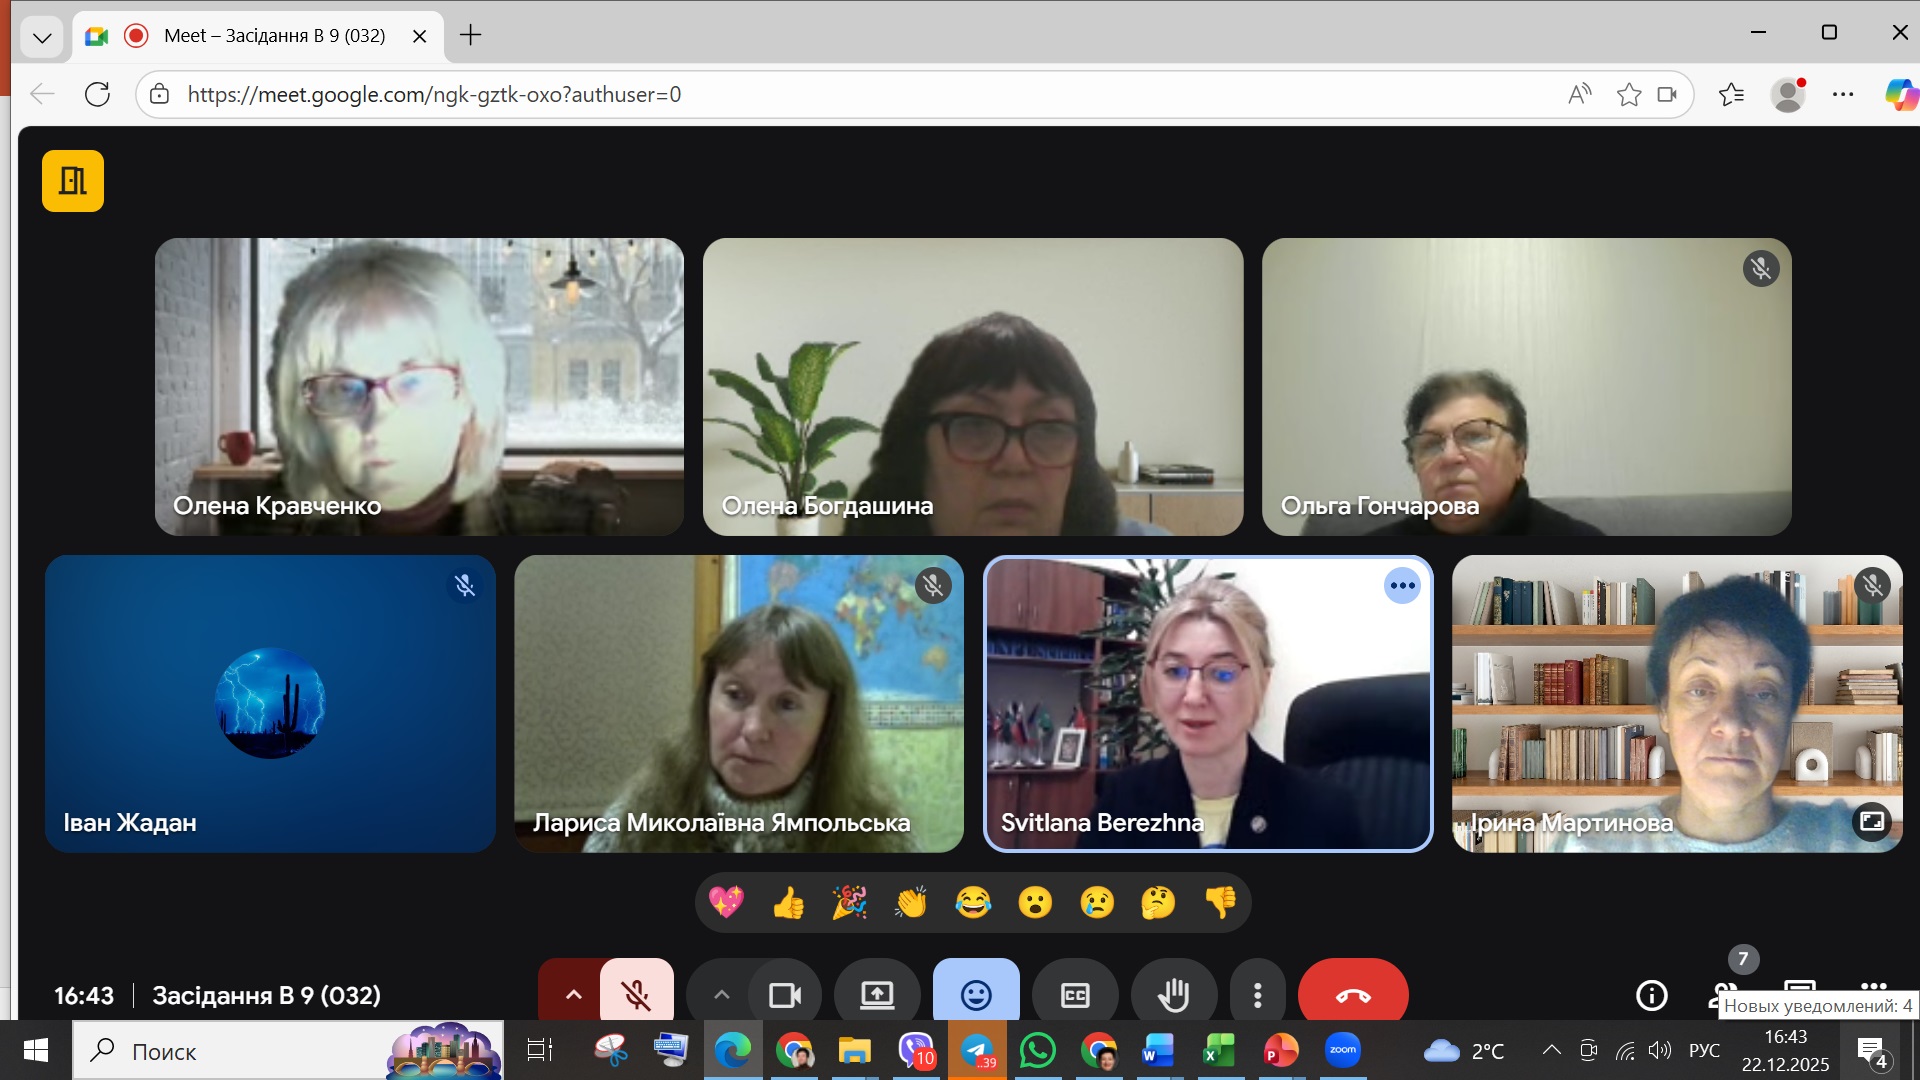1920x1080 pixels.
Task: Click the red leave call button
Action: (1352, 994)
